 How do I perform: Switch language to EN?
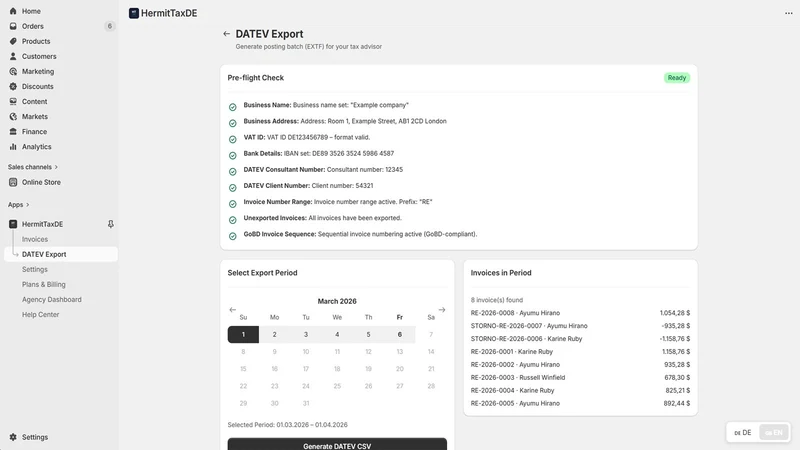coord(773,433)
